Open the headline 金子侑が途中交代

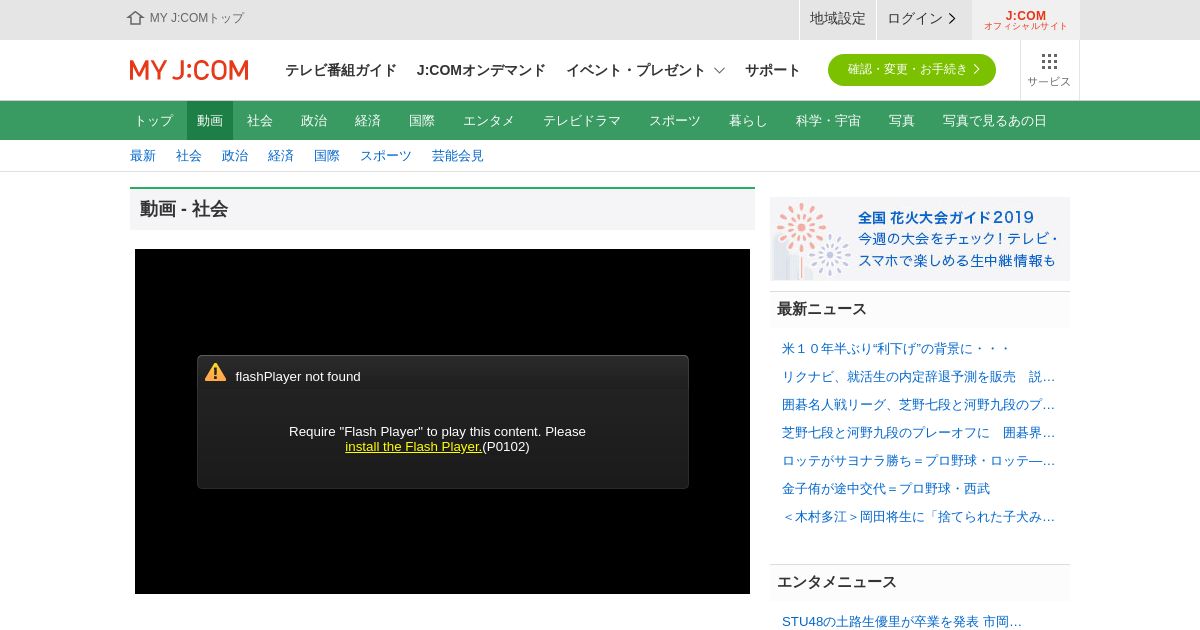[x=886, y=489]
